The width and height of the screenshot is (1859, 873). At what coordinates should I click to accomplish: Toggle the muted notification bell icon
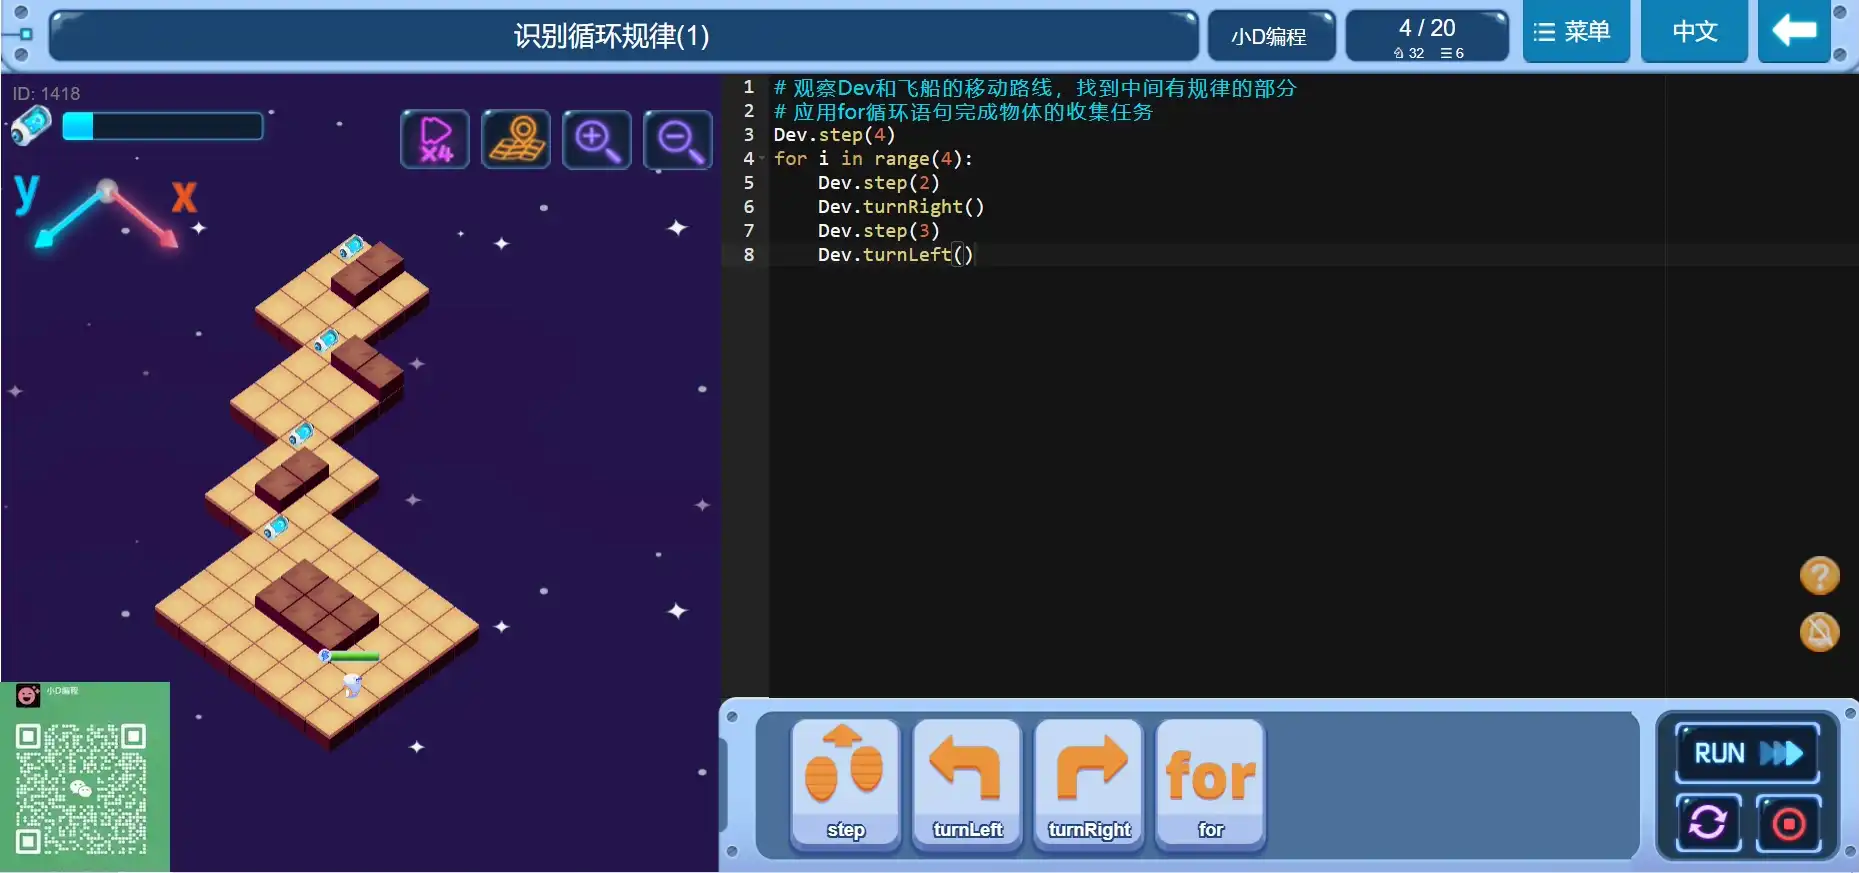(1819, 632)
